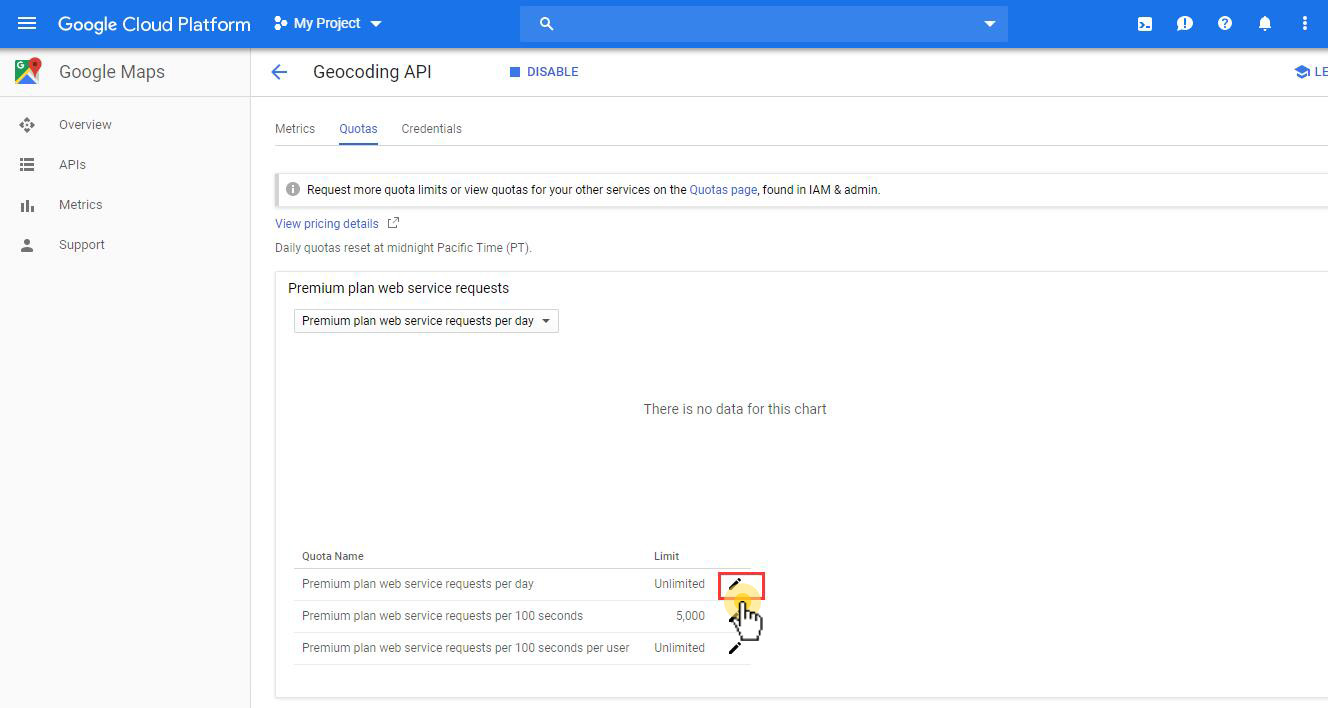This screenshot has height=708, width=1328.
Task: Open the vertical dots settings menu
Action: click(1305, 24)
